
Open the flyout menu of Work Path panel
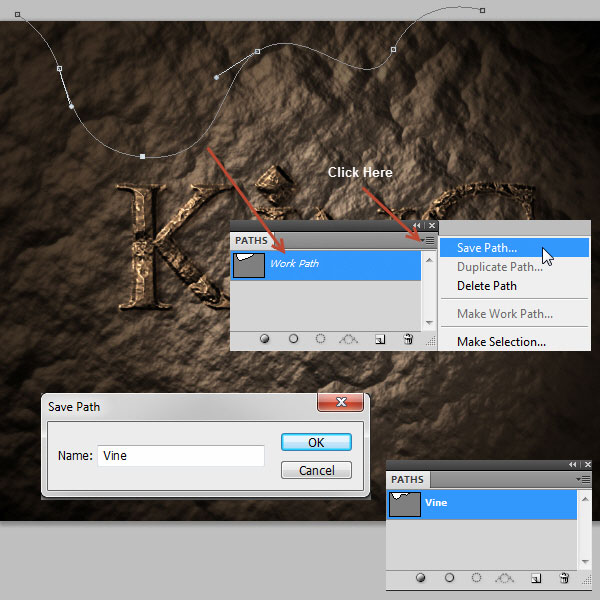point(428,240)
